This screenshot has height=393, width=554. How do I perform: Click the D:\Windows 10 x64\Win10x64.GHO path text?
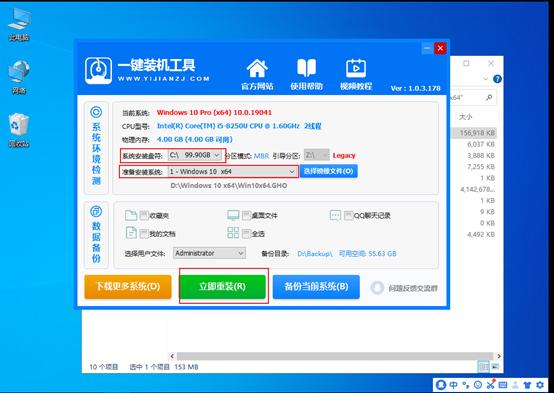point(229,186)
